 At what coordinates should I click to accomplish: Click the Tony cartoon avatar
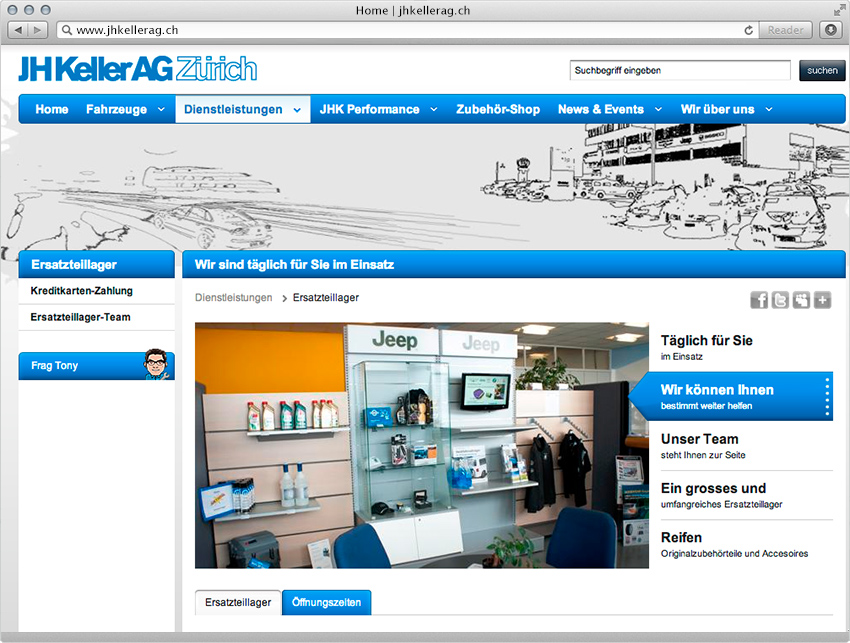click(x=157, y=364)
